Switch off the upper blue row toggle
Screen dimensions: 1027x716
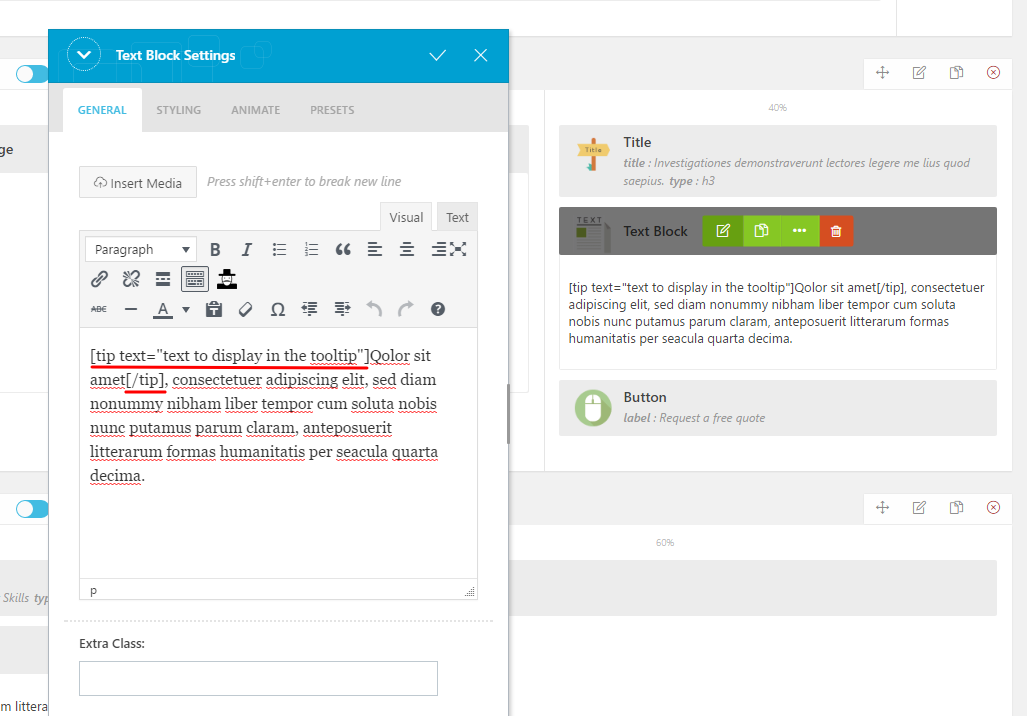coord(32,74)
